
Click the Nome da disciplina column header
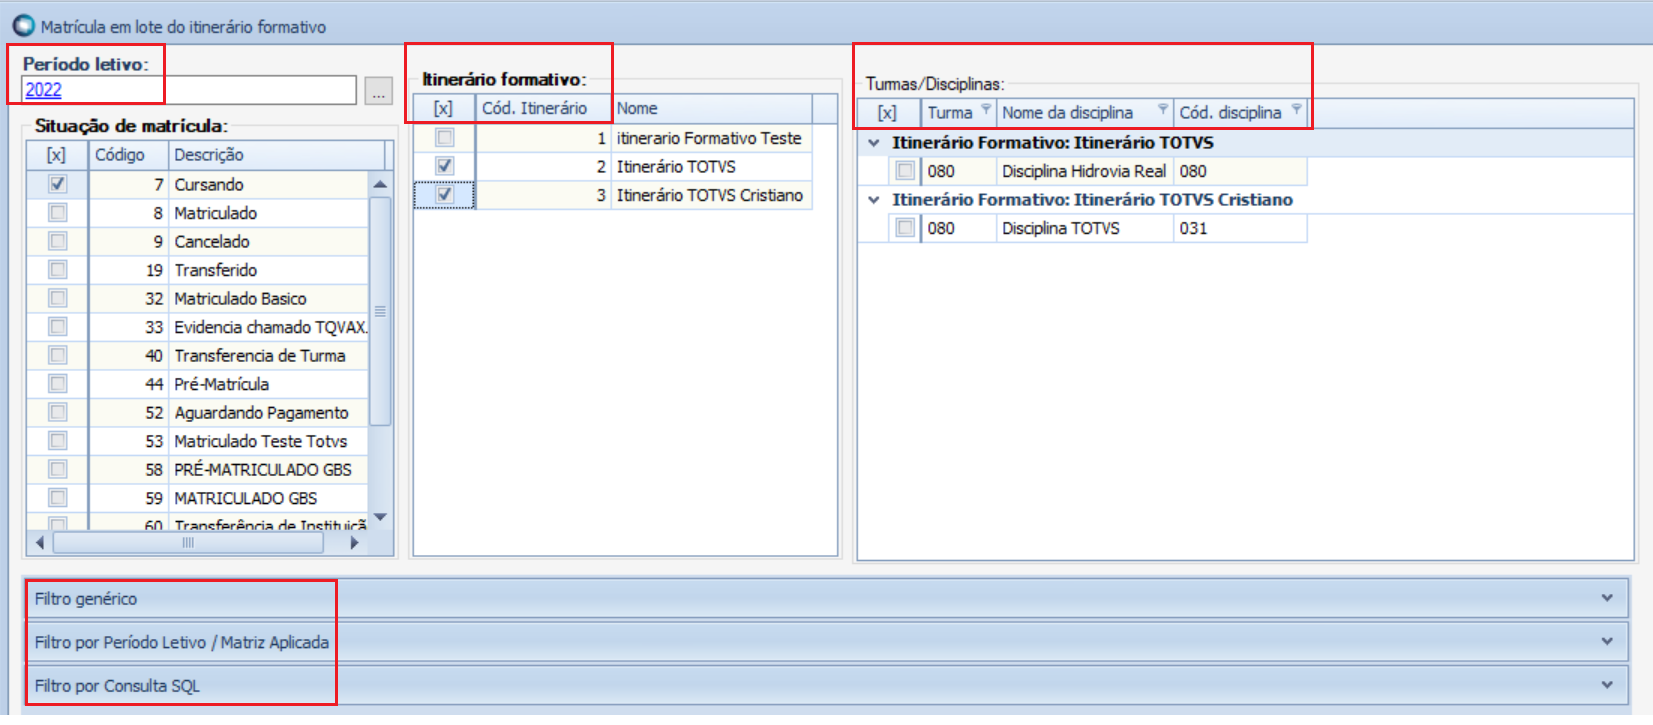tap(1083, 113)
